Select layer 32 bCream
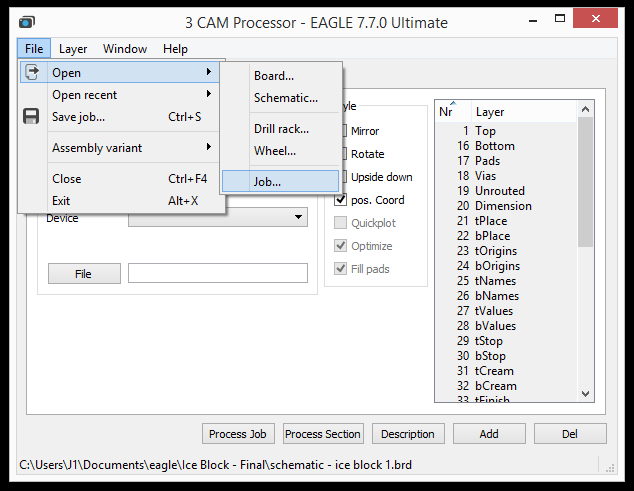634x491 pixels. tap(506, 385)
